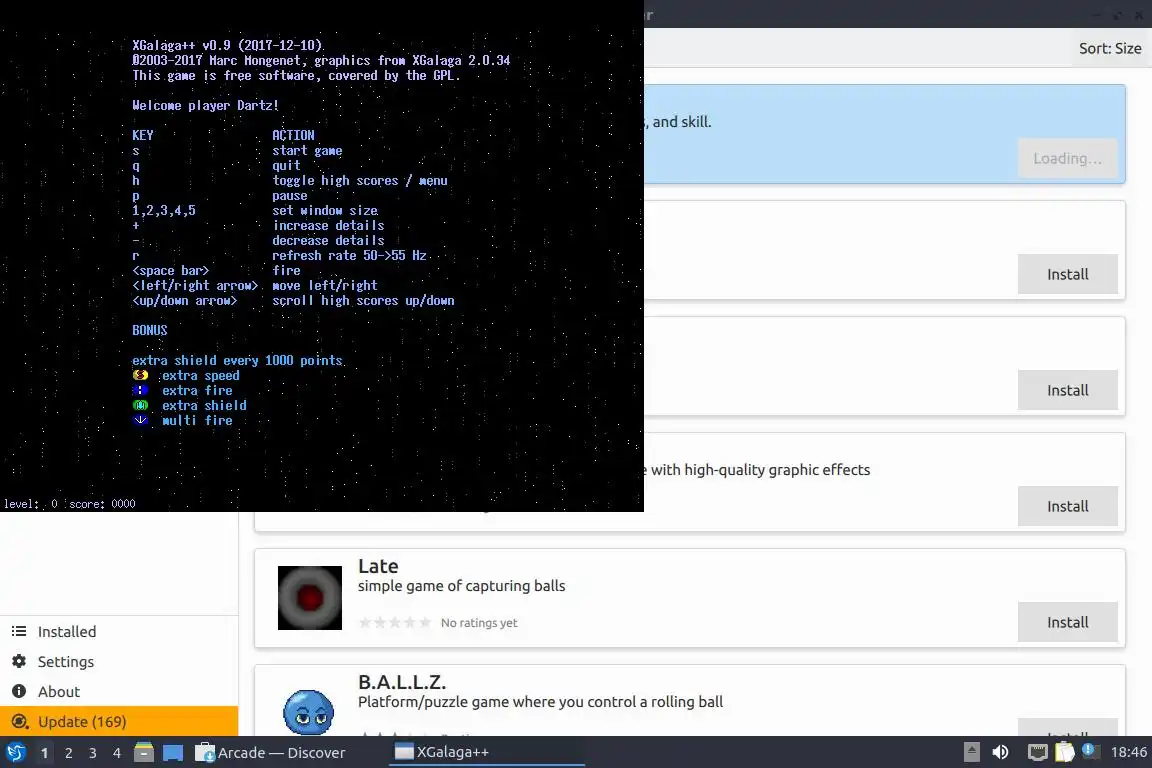This screenshot has height=768, width=1152.
Task: Click the extra fire bonus icon in XGalaga++
Action: point(140,390)
